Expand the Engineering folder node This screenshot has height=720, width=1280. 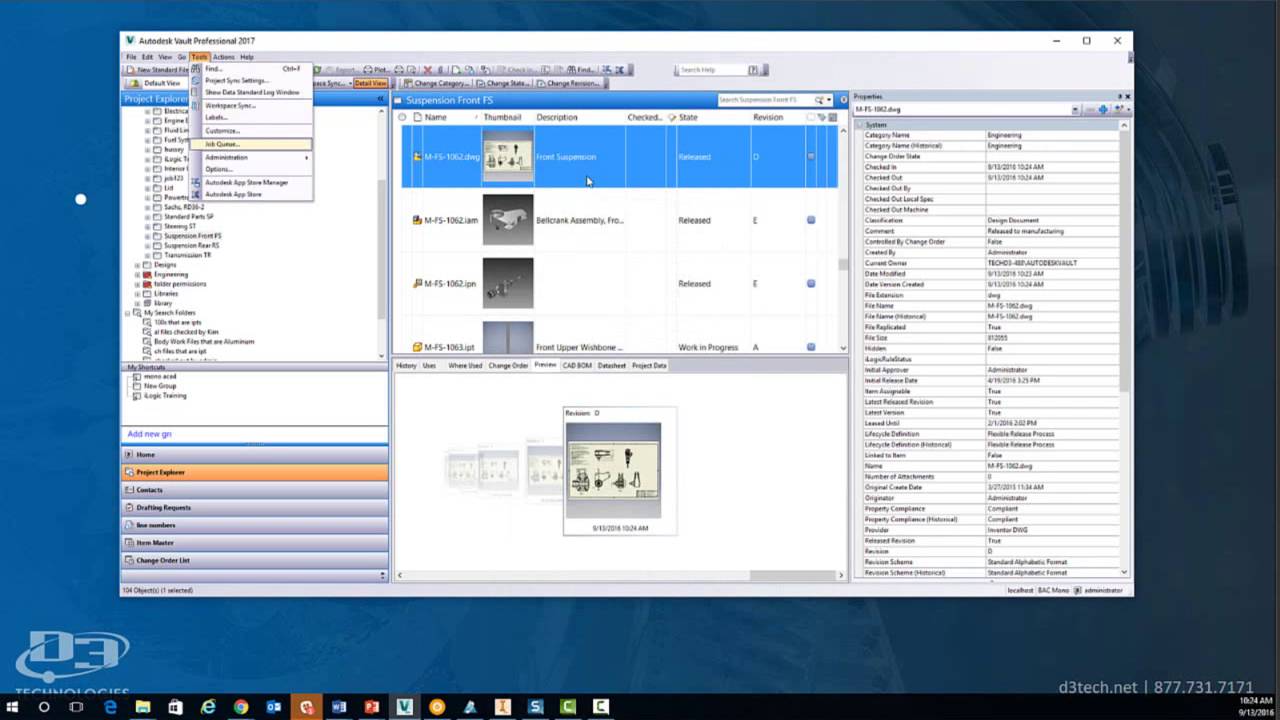click(138, 274)
